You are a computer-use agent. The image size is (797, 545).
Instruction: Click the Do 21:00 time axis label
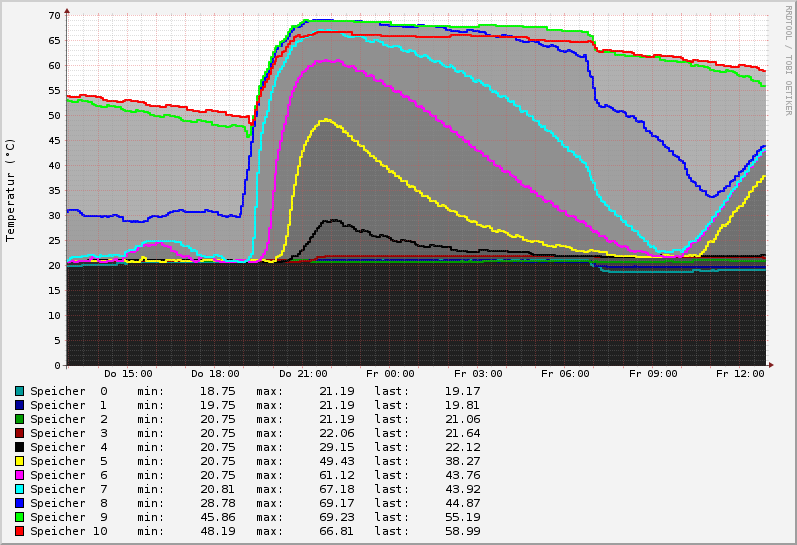[303, 374]
